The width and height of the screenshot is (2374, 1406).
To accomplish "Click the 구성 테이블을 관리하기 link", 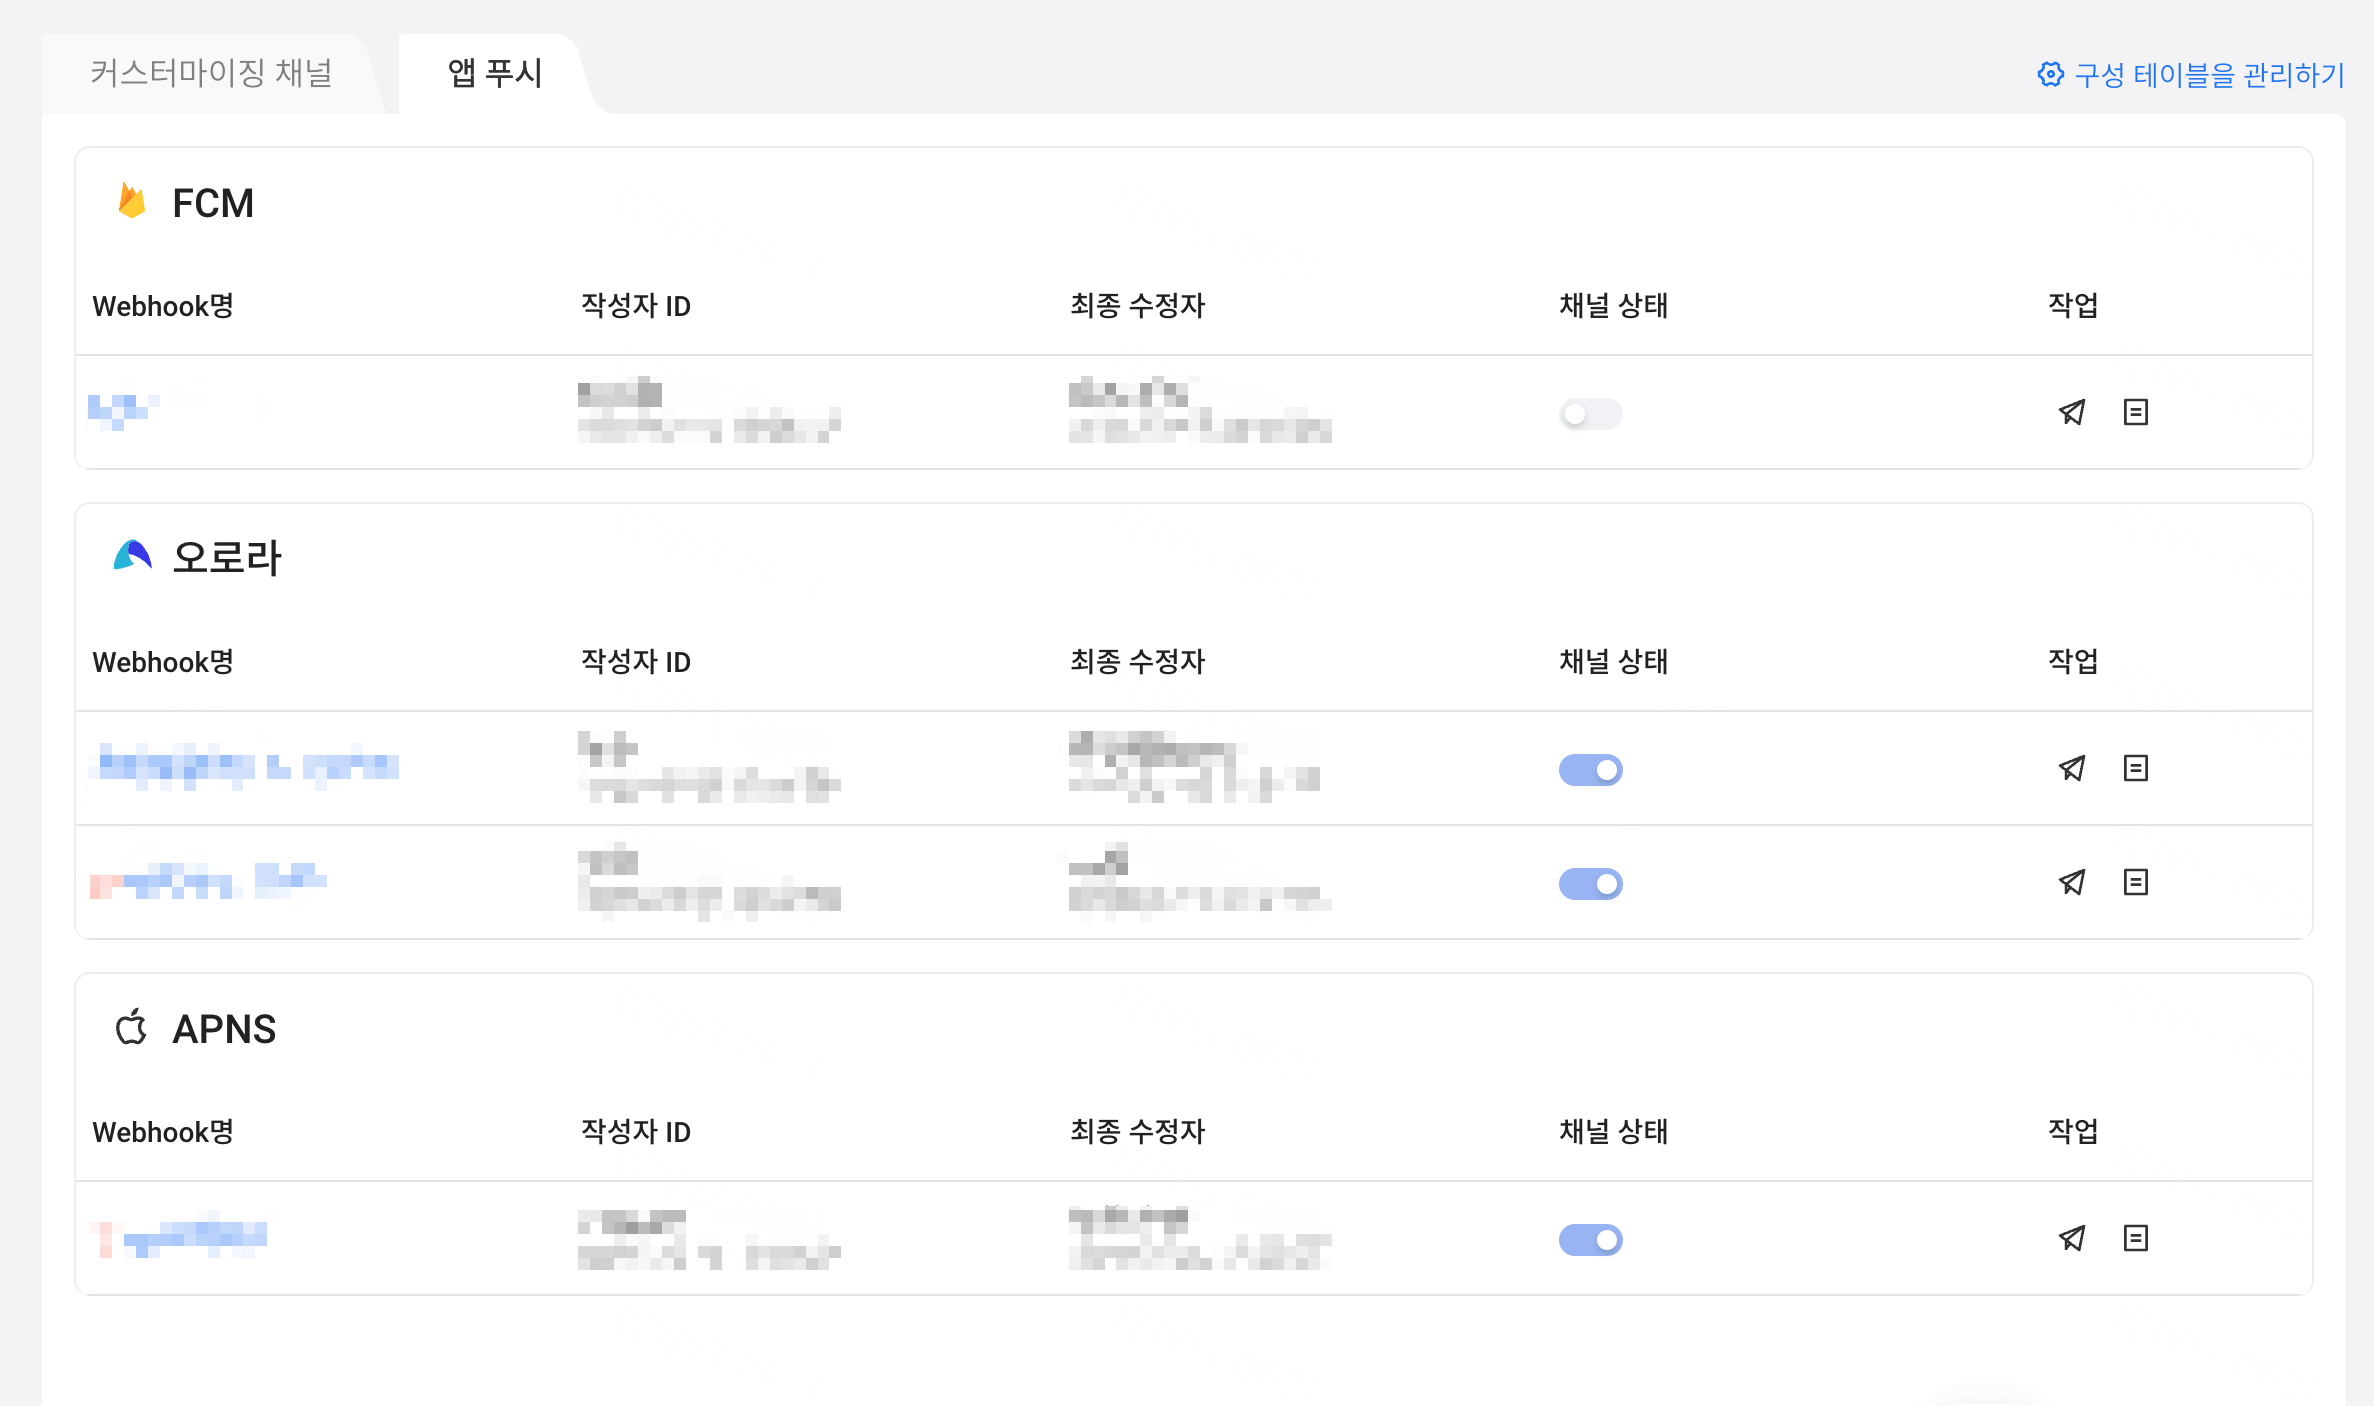I will 2208,75.
